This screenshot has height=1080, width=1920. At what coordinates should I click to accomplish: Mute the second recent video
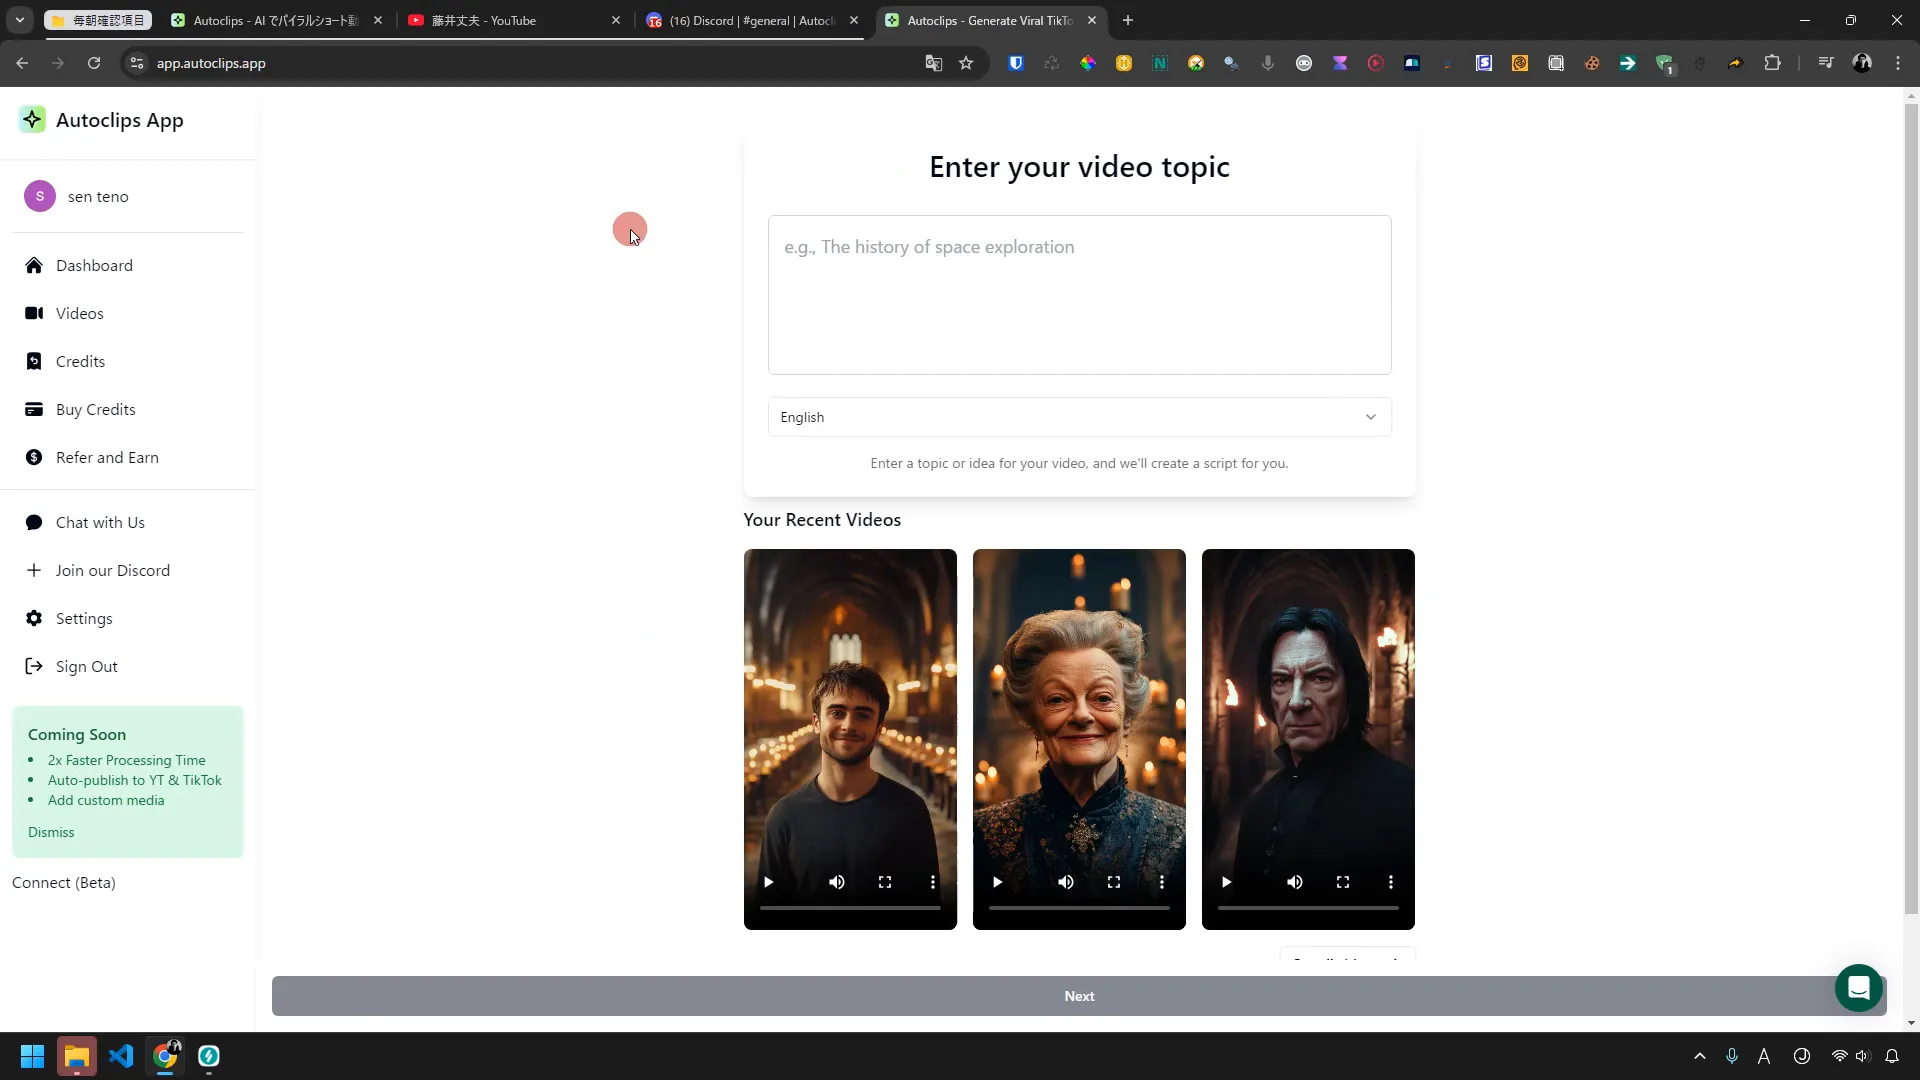[1065, 882]
